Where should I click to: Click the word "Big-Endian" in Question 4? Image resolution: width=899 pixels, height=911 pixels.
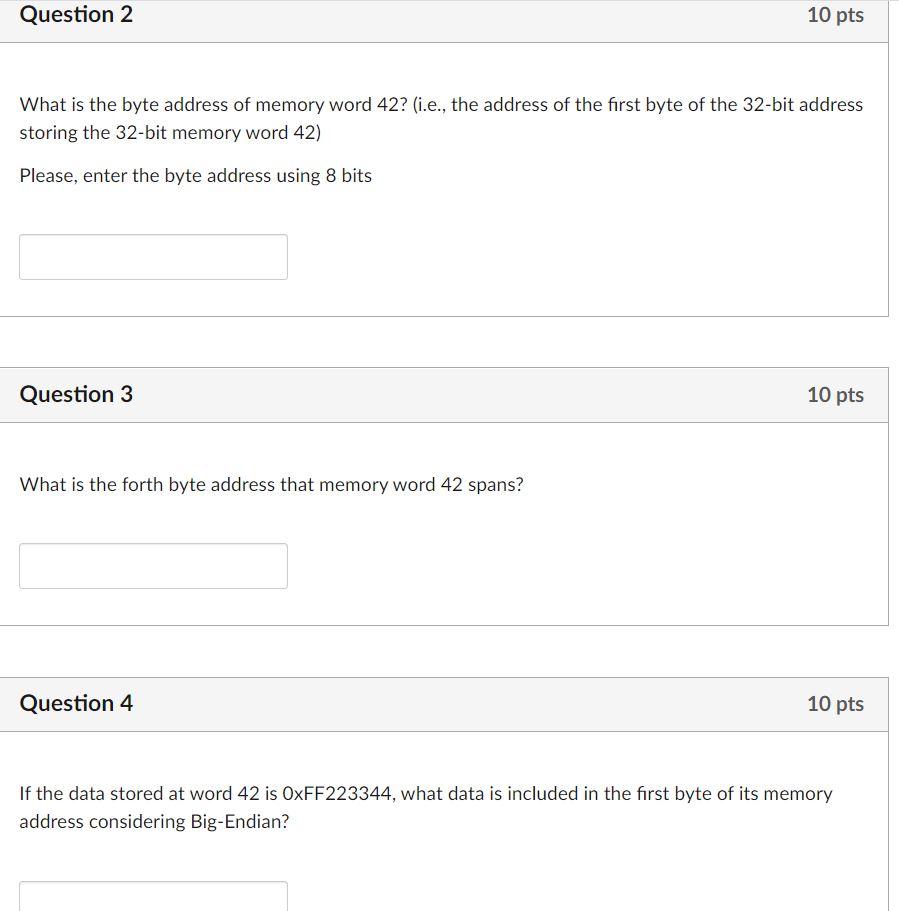pyautogui.click(x=240, y=822)
